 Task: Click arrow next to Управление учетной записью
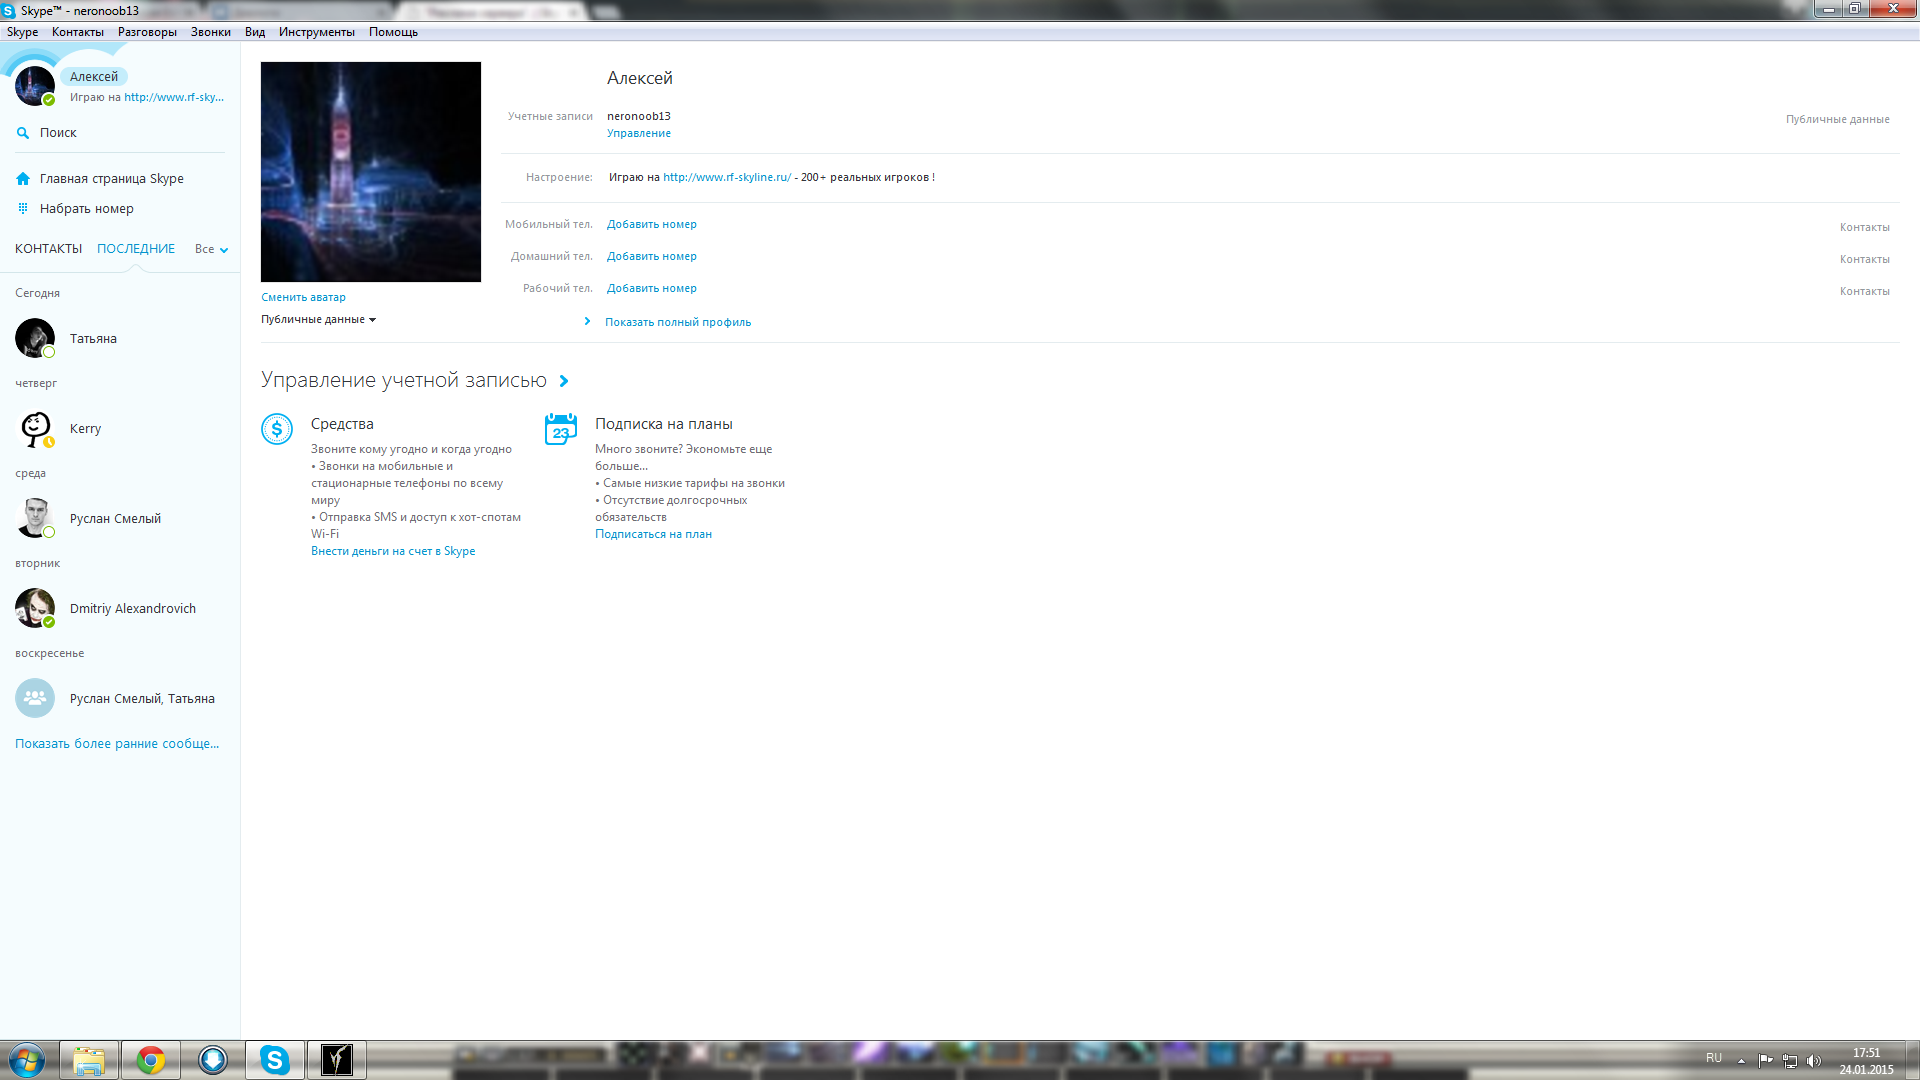coord(564,381)
